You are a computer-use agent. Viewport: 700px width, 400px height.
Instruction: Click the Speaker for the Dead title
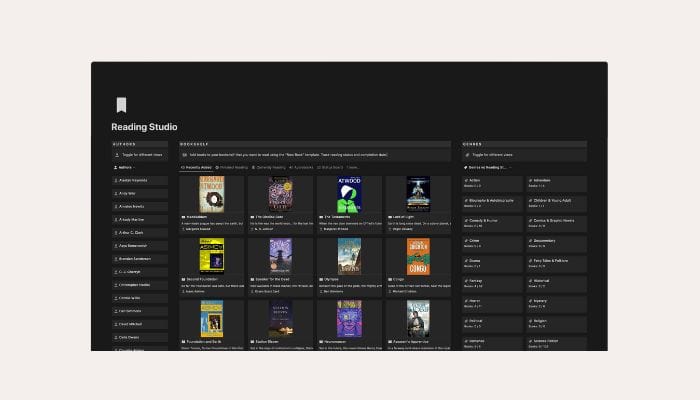(272, 279)
